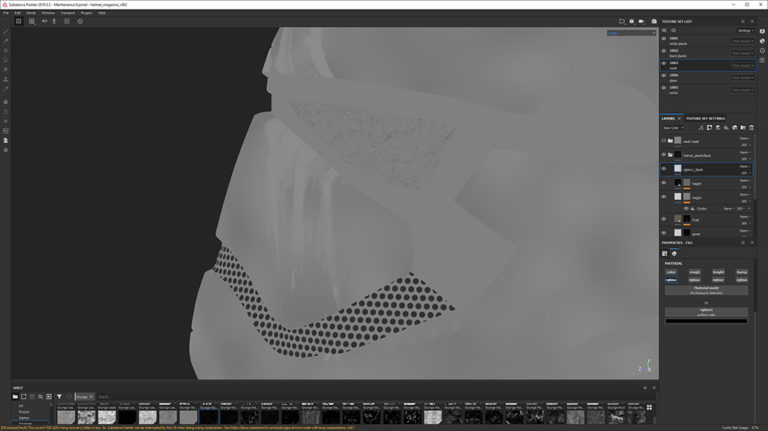Screen dimensions: 768x431
Task: Hide the mesh mask folder layer
Action: [664, 141]
